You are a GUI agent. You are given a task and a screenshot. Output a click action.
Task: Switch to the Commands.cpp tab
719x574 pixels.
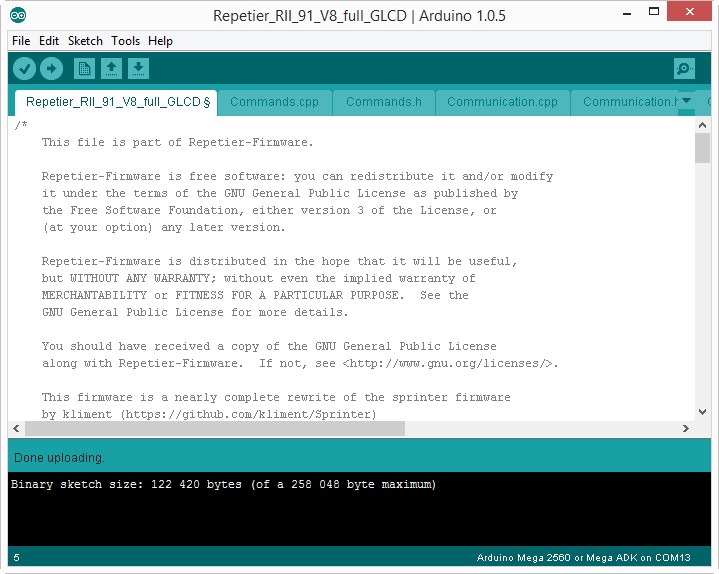[274, 102]
